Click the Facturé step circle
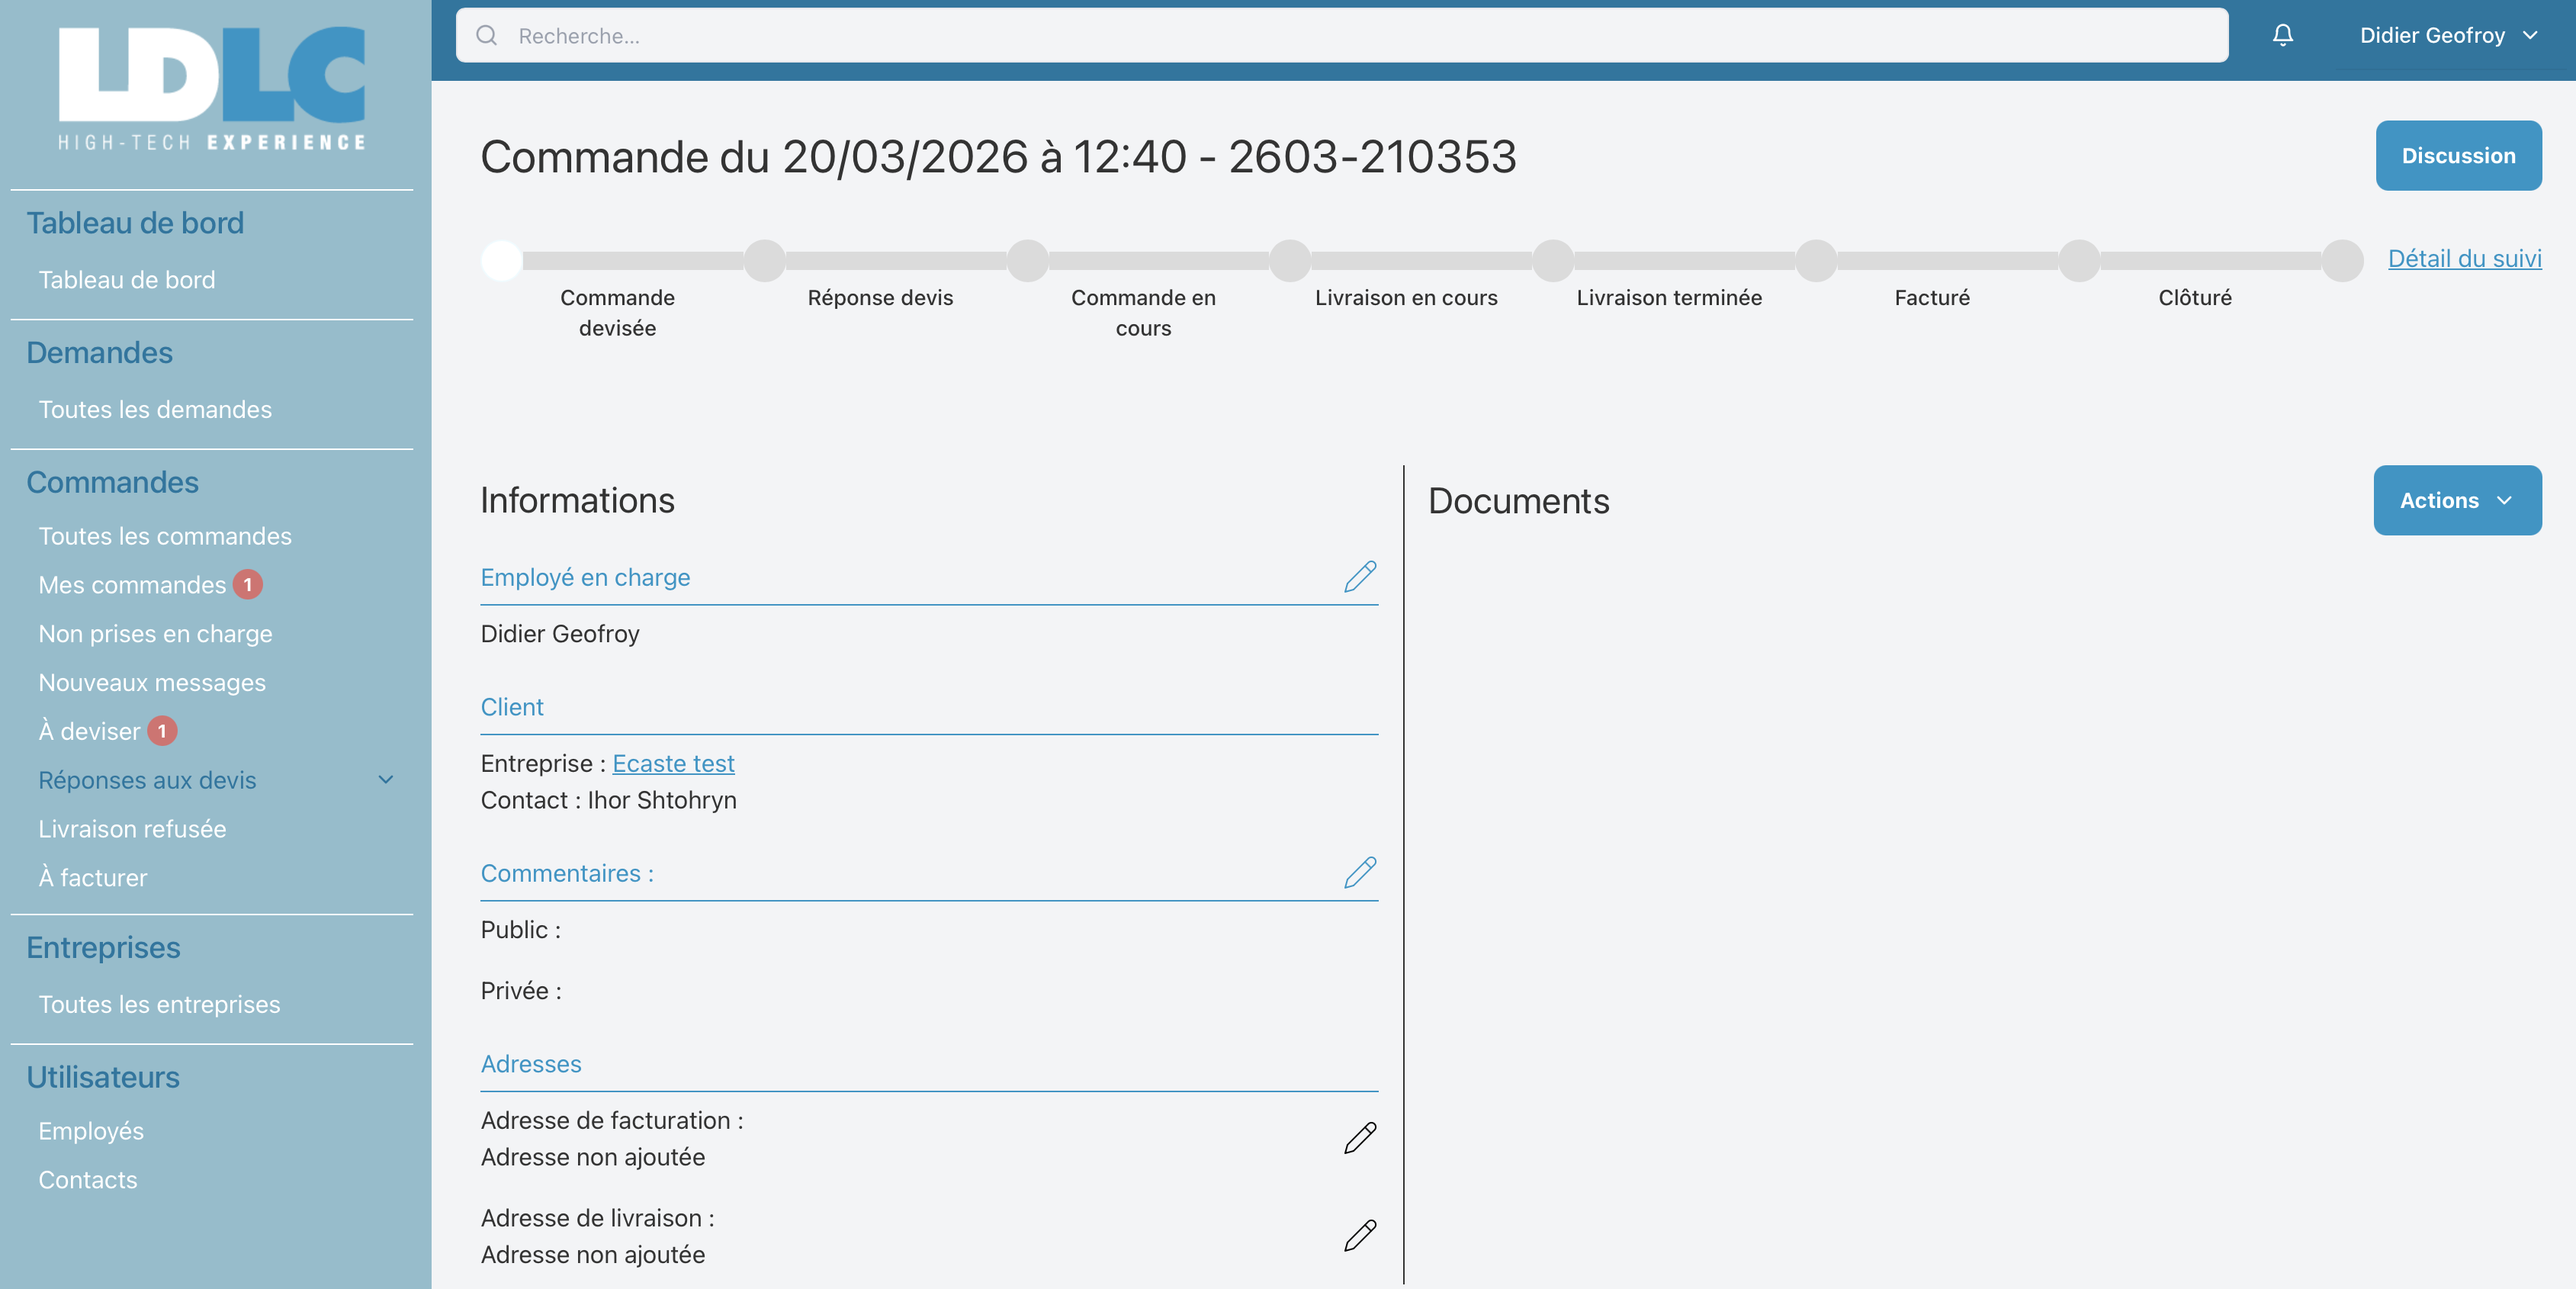The width and height of the screenshot is (2576, 1289). [1816, 261]
